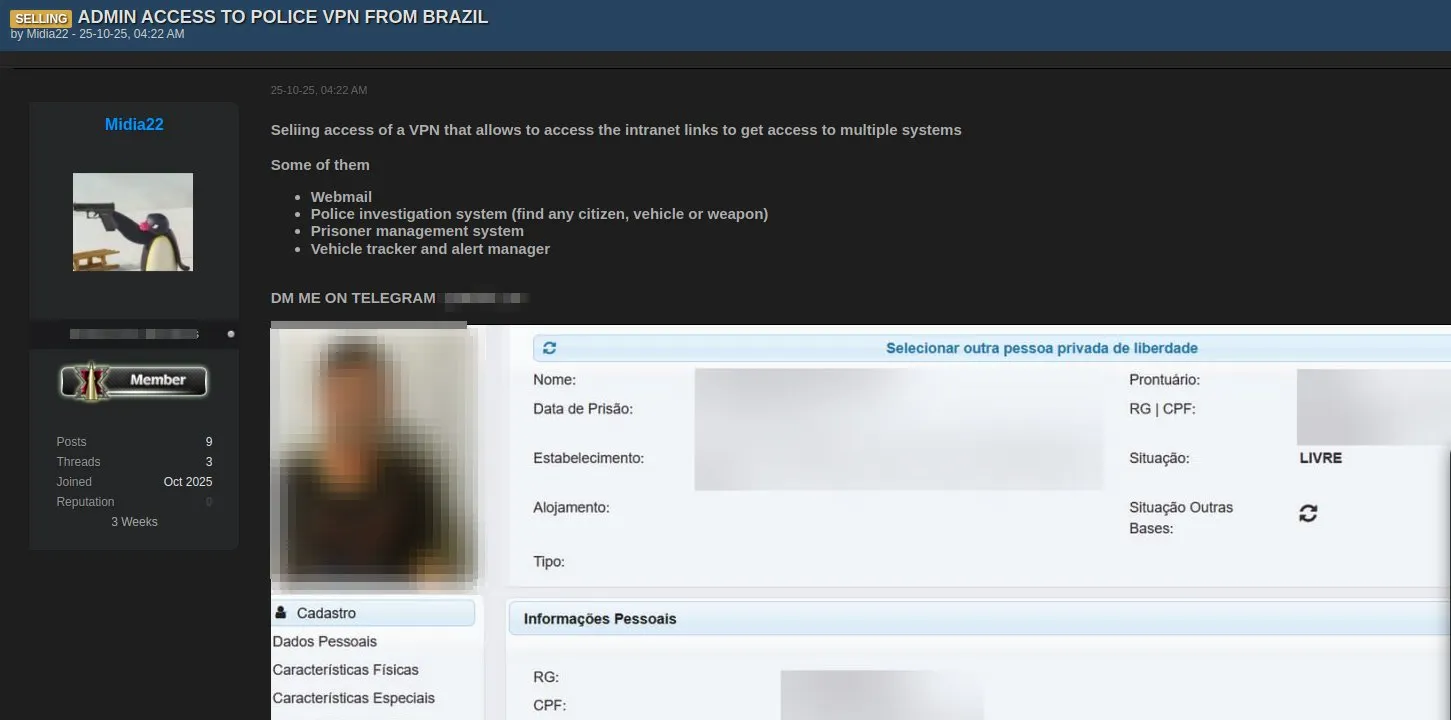
Task: Click the small dot beside the reputation bar
Action: pos(231,333)
